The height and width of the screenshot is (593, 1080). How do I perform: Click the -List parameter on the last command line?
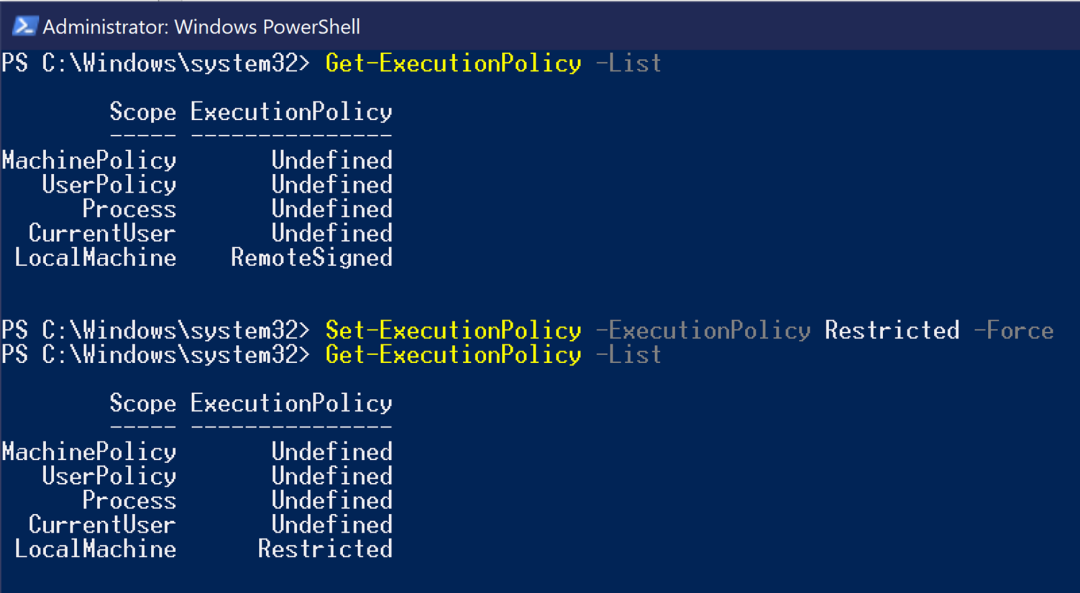(628, 355)
